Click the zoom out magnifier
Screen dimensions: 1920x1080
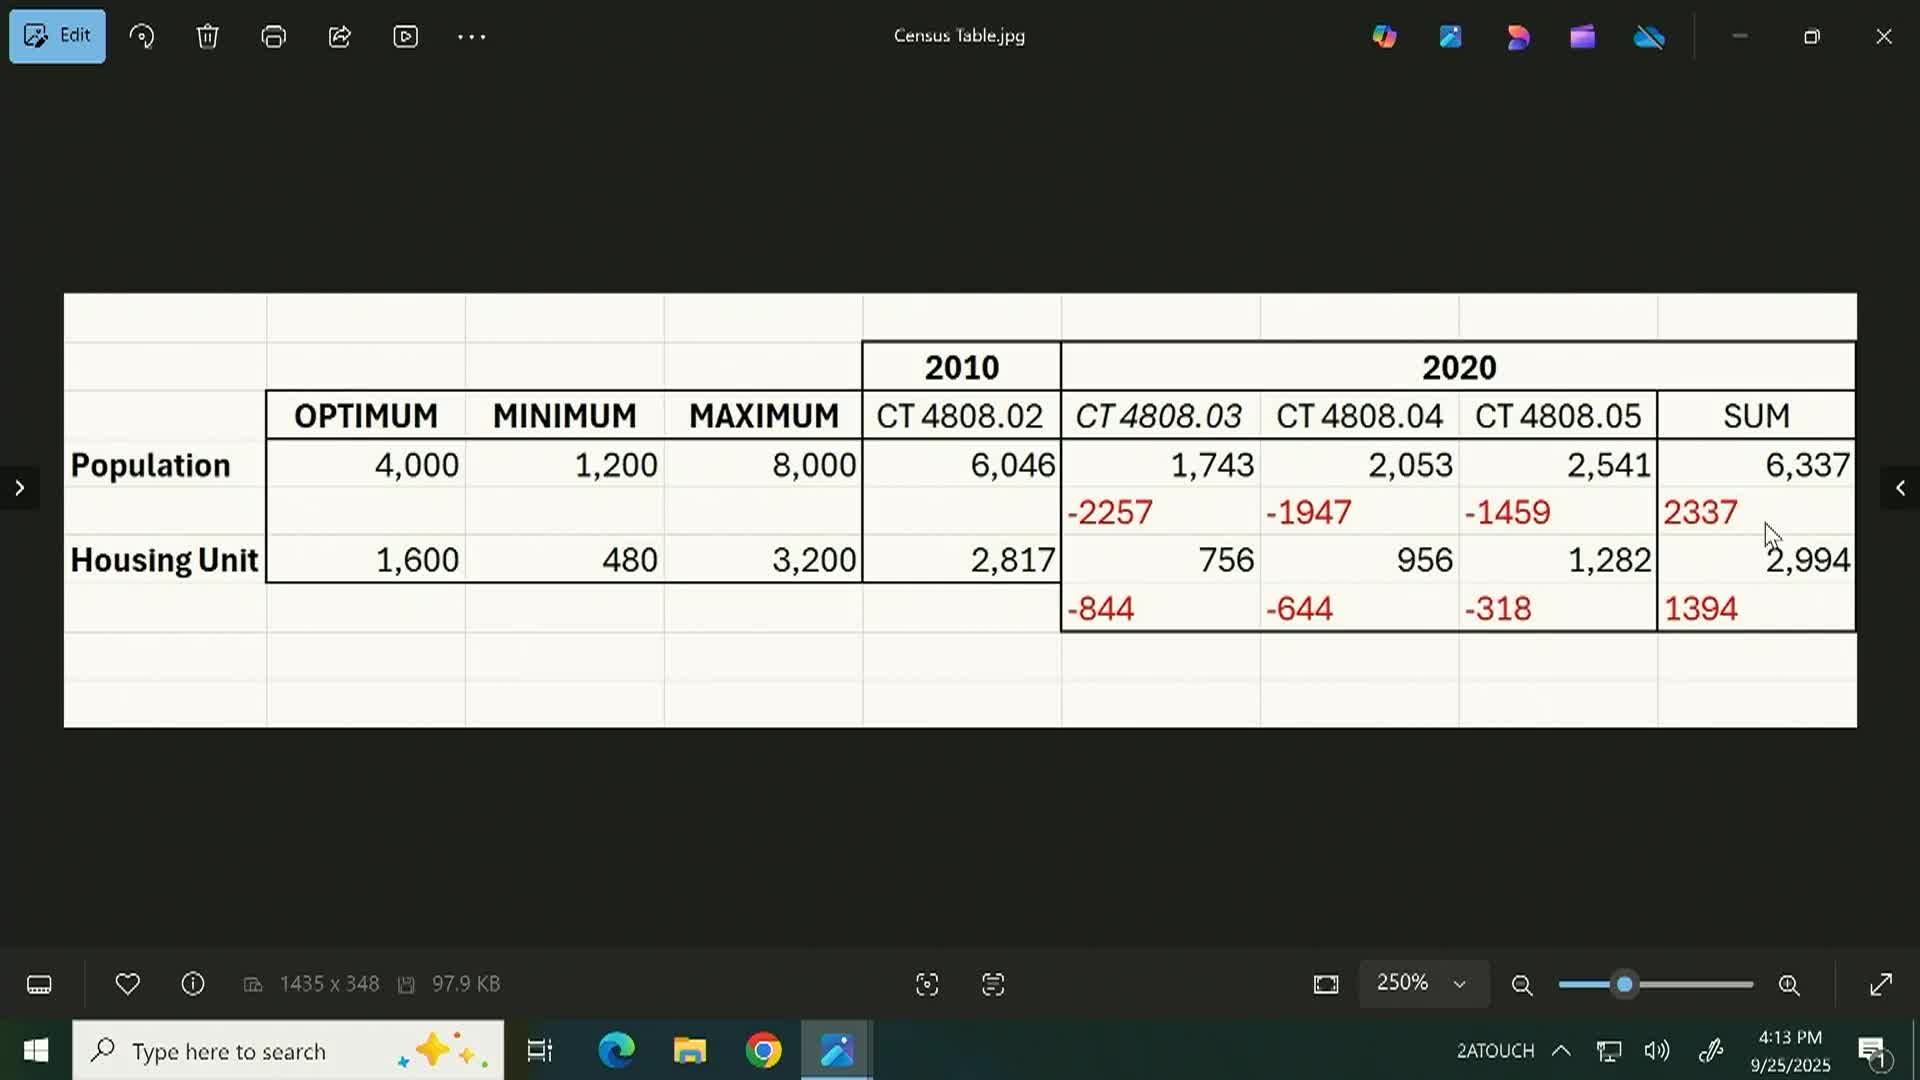click(1522, 985)
